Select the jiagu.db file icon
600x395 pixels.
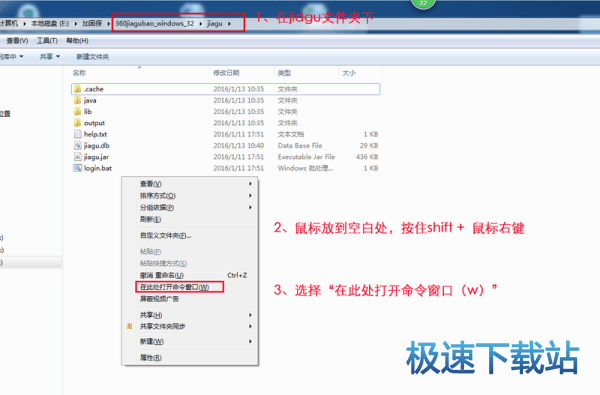78,145
